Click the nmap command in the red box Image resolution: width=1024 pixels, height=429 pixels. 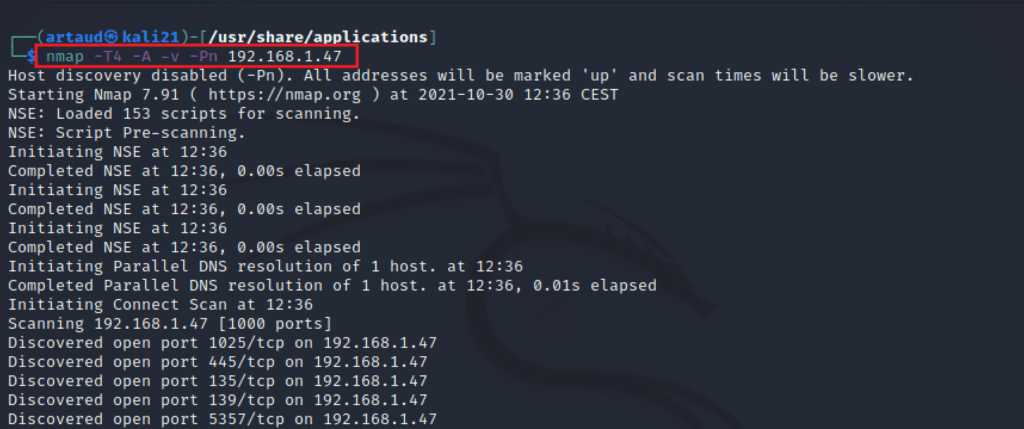pos(194,56)
